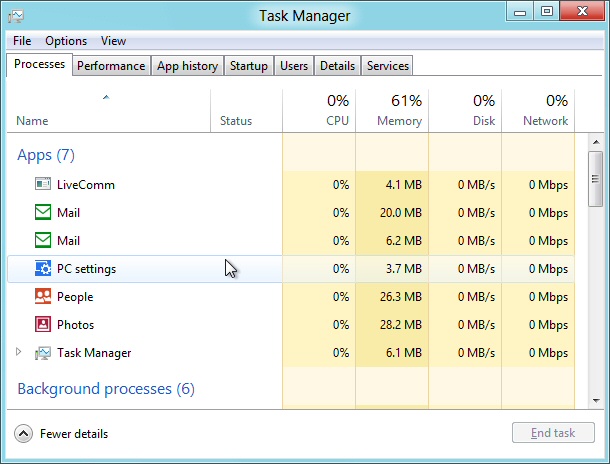Open the File menu
610x464 pixels.
coord(22,41)
